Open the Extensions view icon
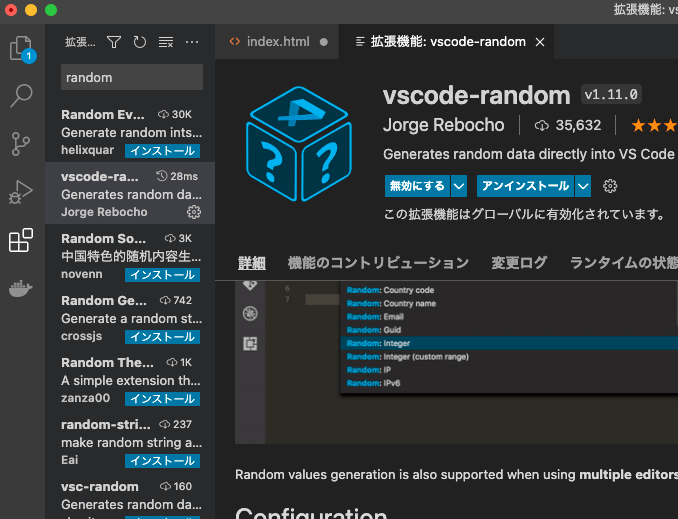The height and width of the screenshot is (519, 678). click(21, 240)
